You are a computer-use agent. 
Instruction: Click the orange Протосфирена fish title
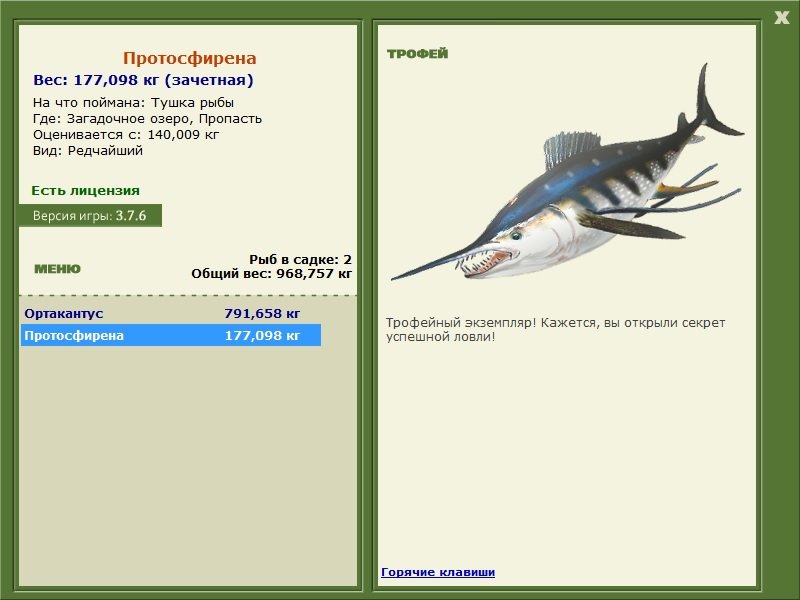click(189, 58)
